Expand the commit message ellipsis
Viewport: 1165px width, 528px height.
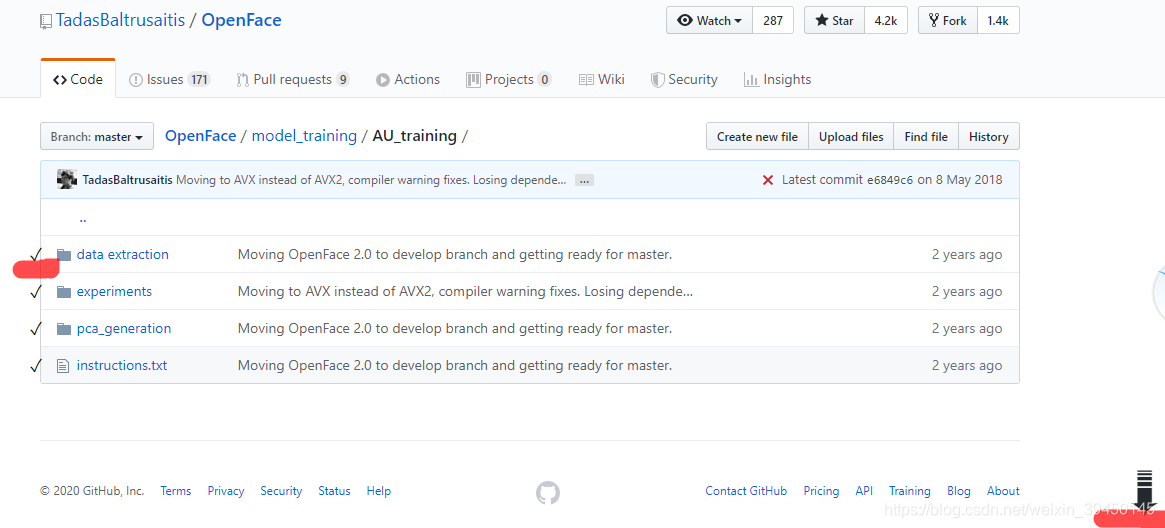coord(584,180)
